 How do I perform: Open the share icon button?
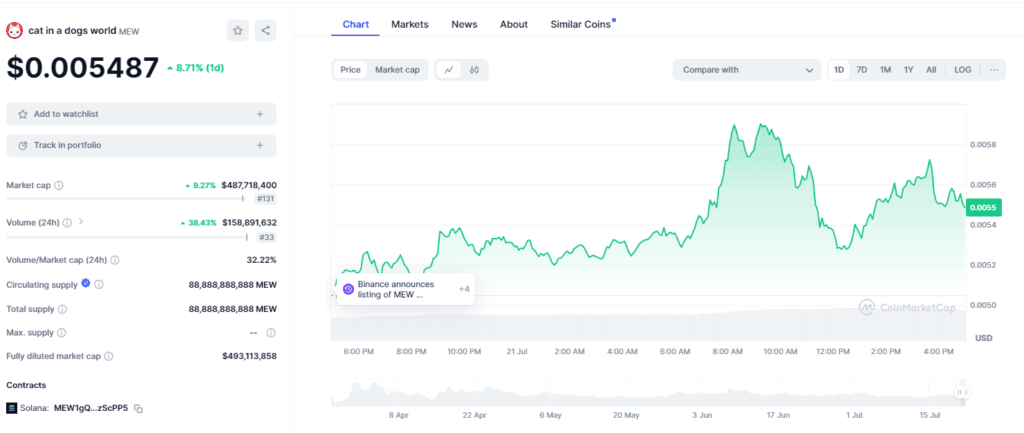click(265, 30)
